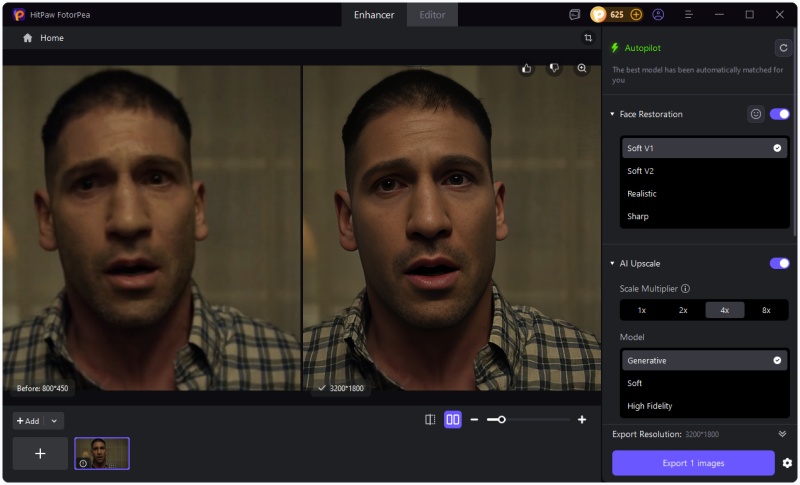Switch to the Editor tab
Screen dimensions: 800x485
(432, 15)
